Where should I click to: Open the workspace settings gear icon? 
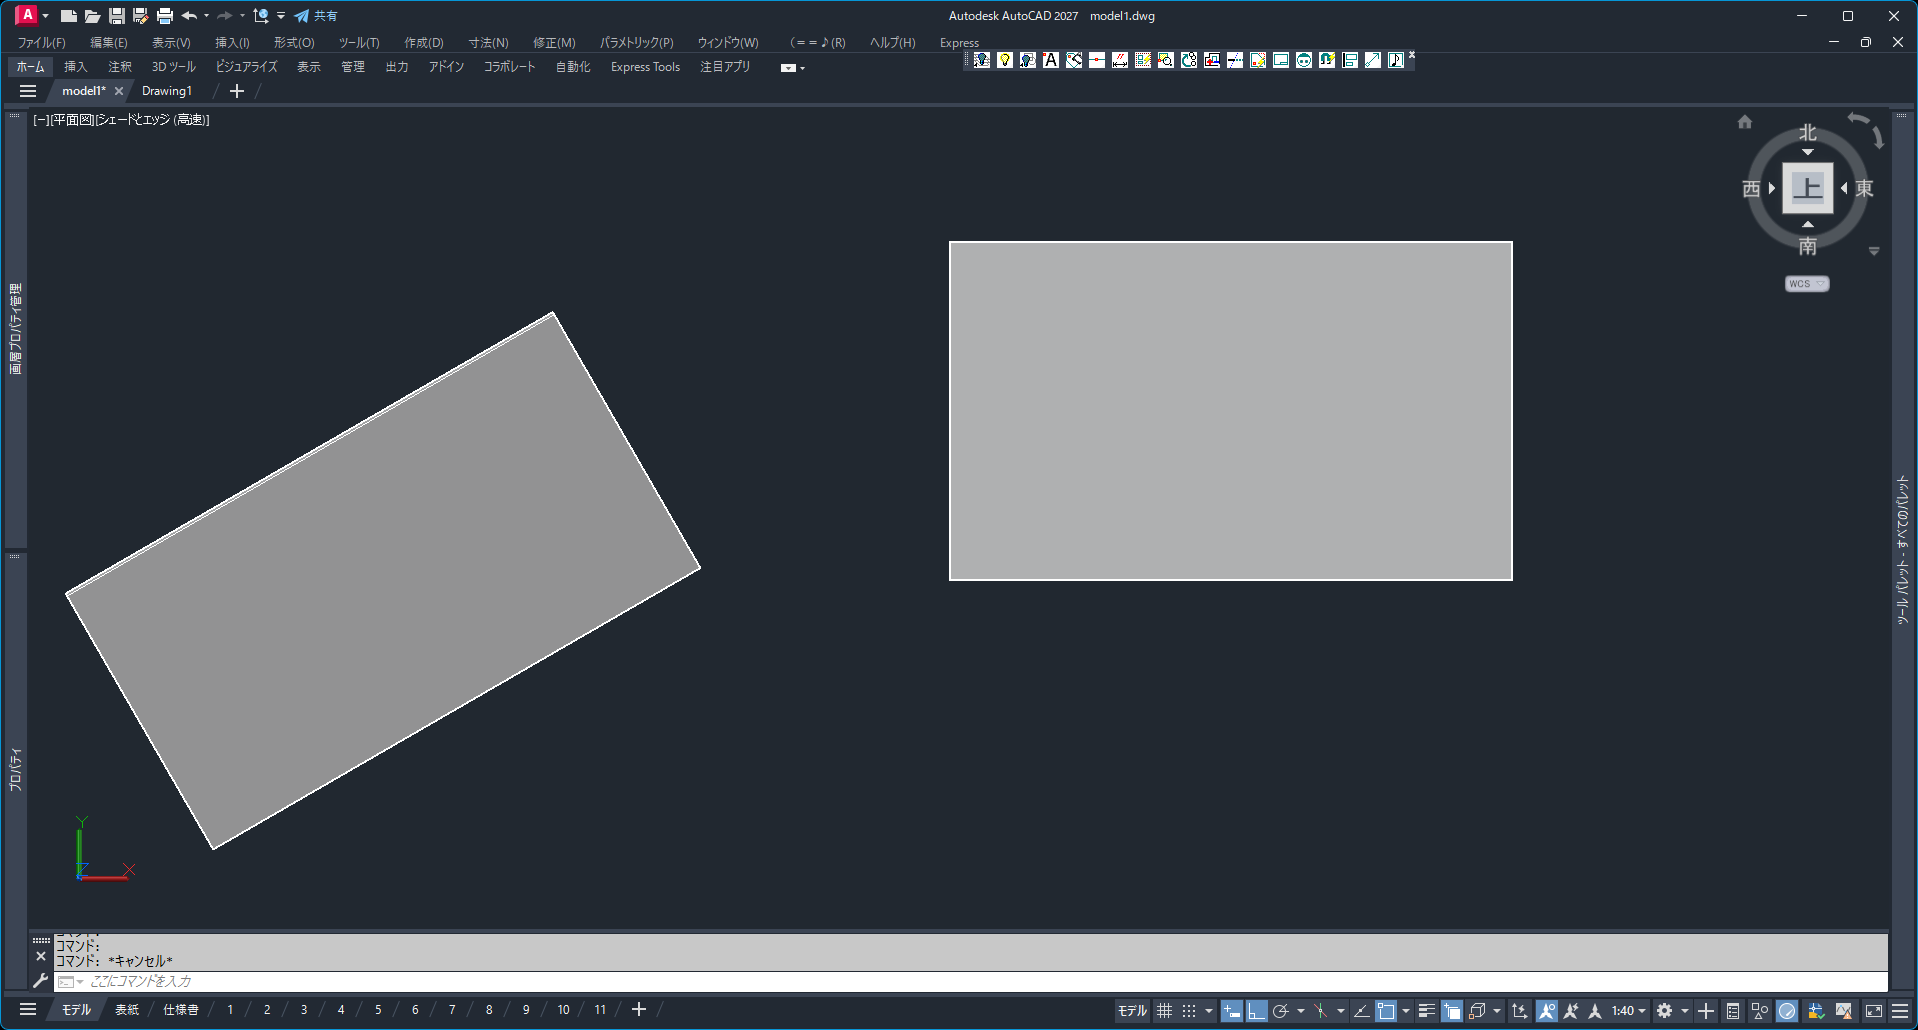click(x=1664, y=1011)
